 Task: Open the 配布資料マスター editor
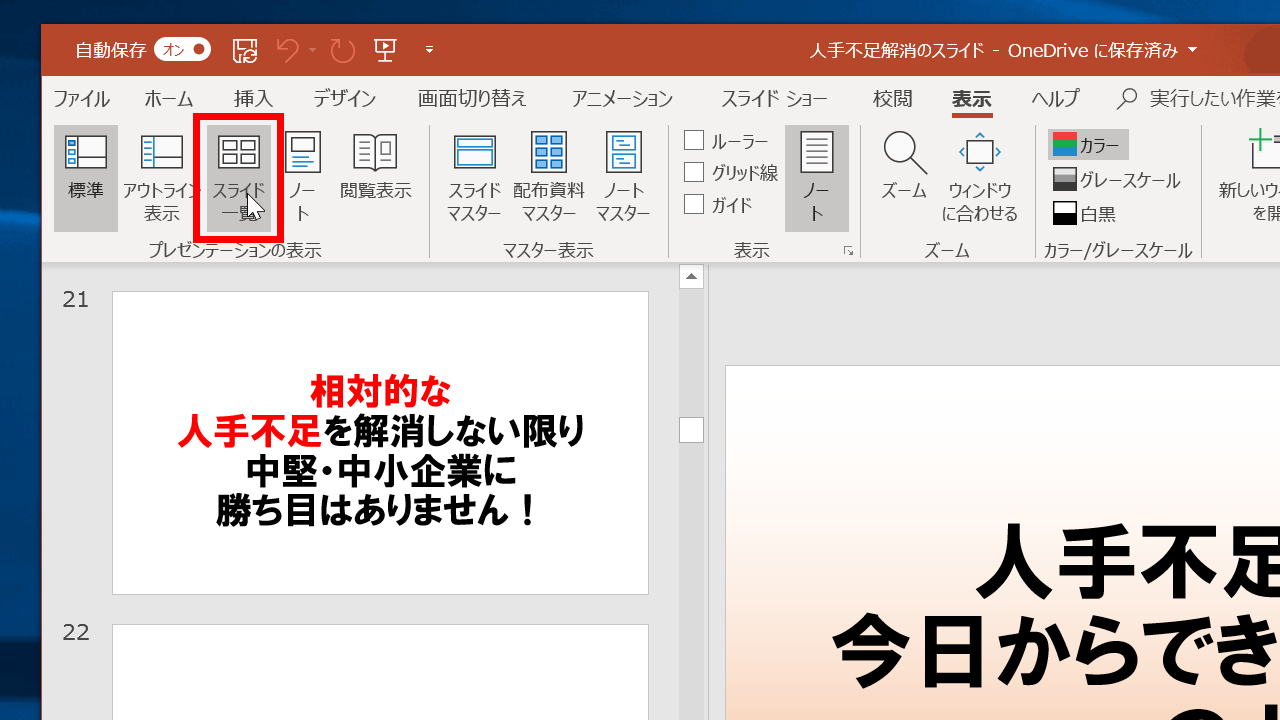548,178
